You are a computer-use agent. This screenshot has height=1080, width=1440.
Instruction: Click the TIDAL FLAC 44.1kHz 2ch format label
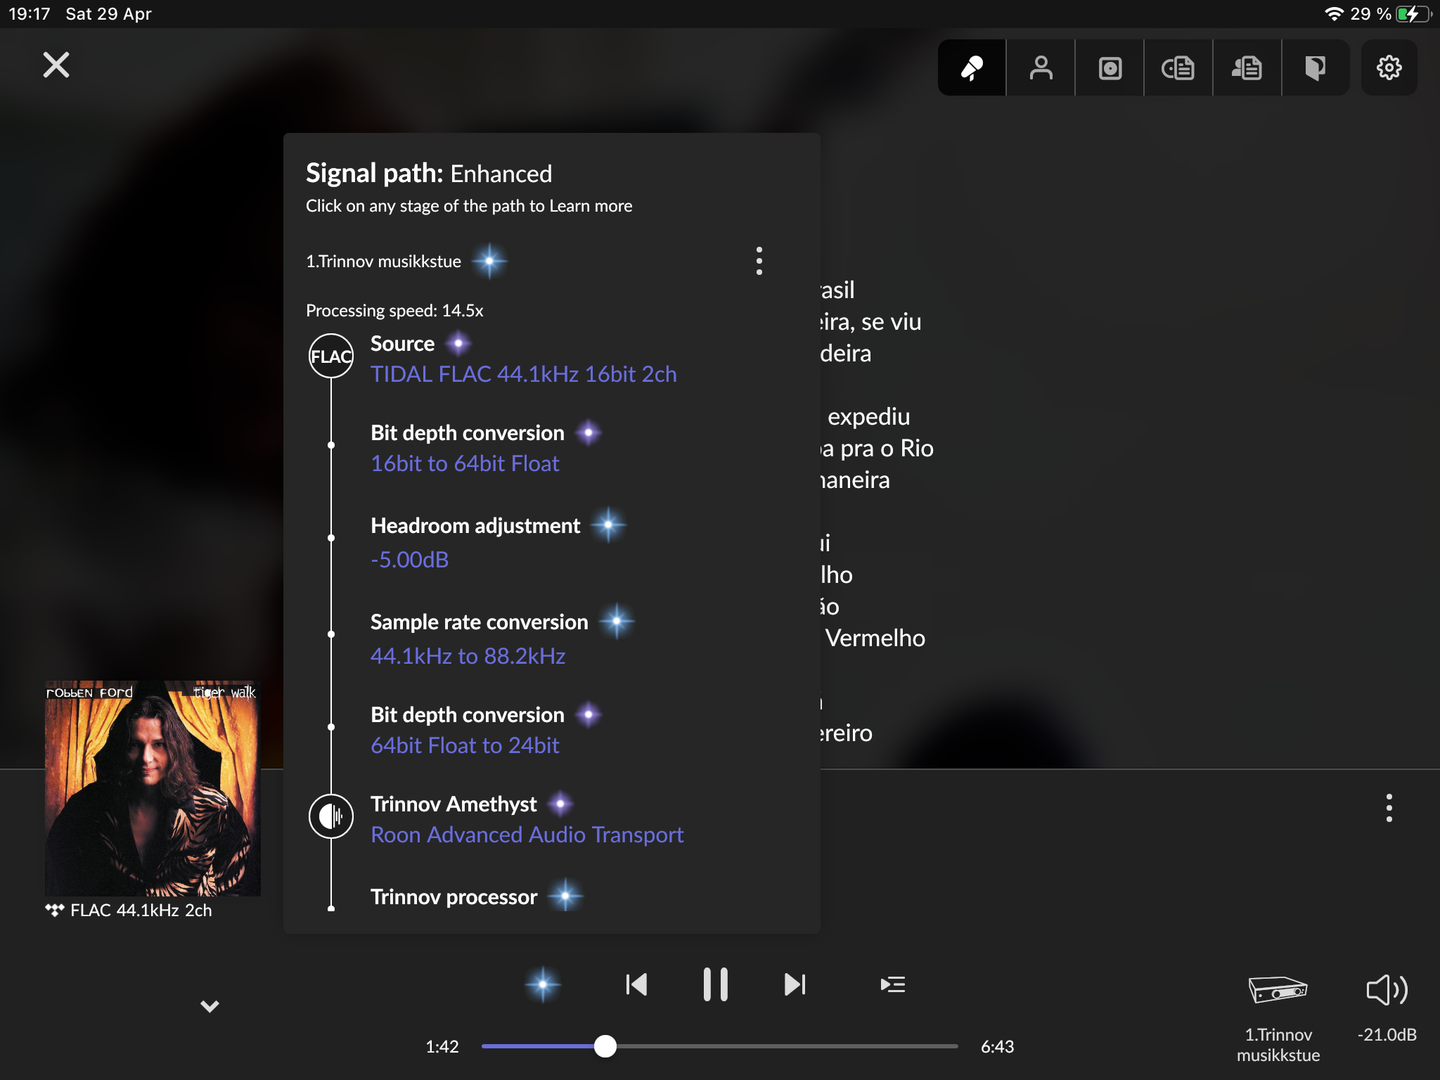(x=129, y=910)
